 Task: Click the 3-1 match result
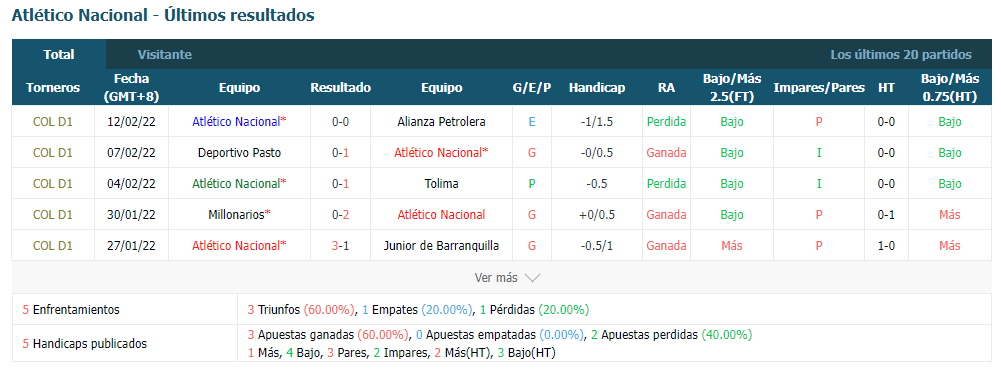(x=340, y=246)
